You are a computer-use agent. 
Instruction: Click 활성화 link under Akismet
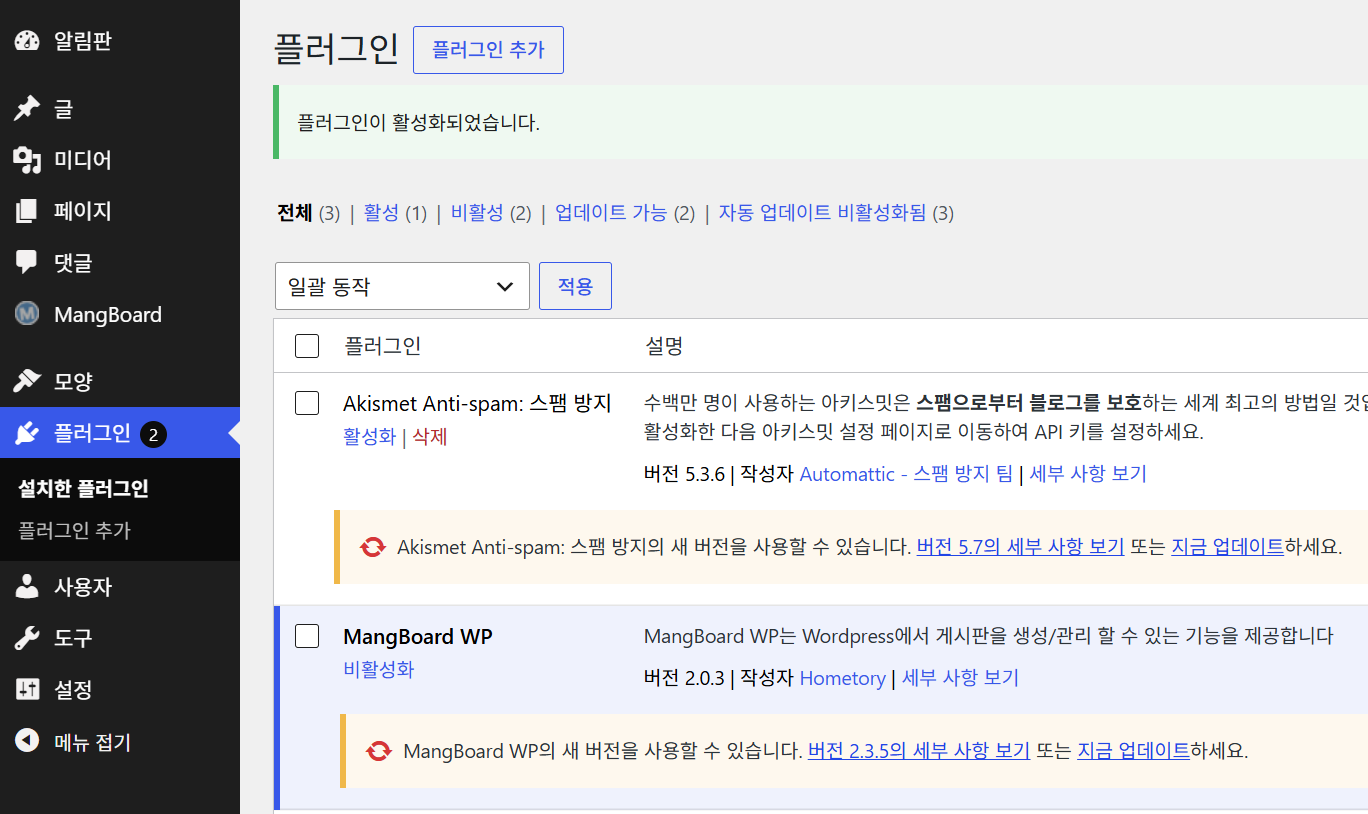tap(369, 437)
